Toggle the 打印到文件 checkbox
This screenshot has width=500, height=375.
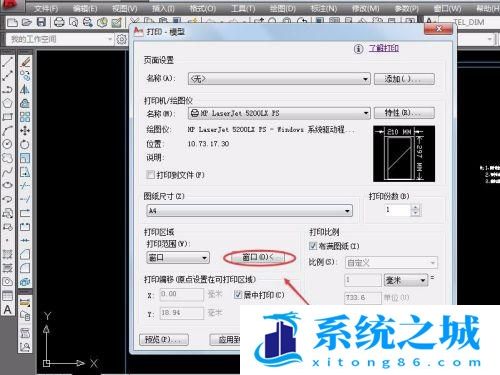[151, 175]
